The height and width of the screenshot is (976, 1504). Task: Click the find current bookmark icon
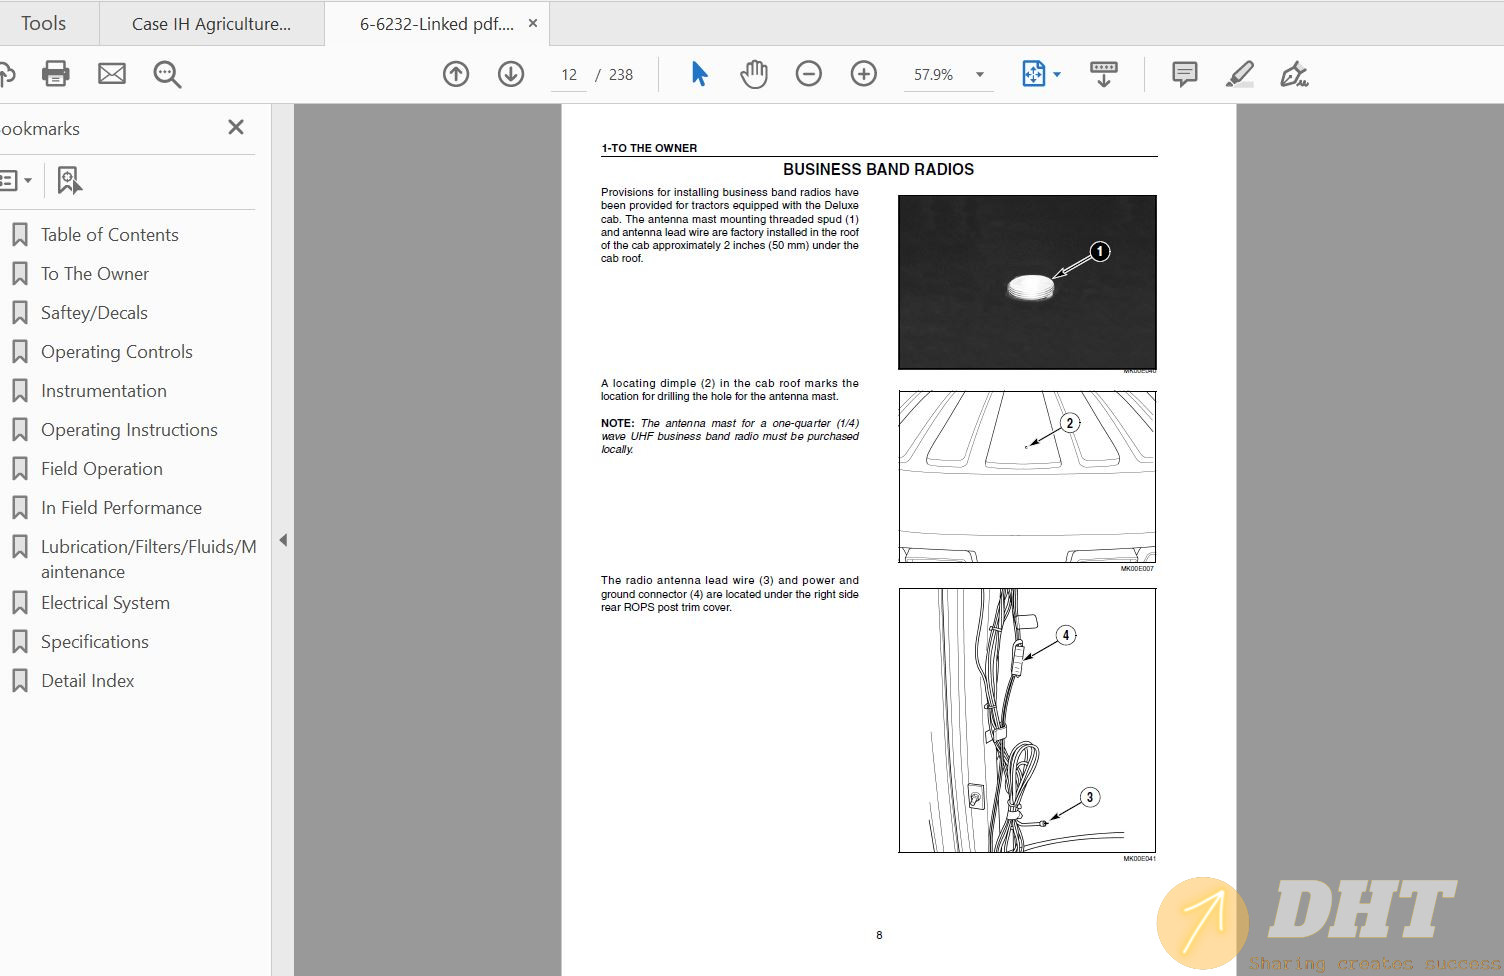click(x=69, y=181)
